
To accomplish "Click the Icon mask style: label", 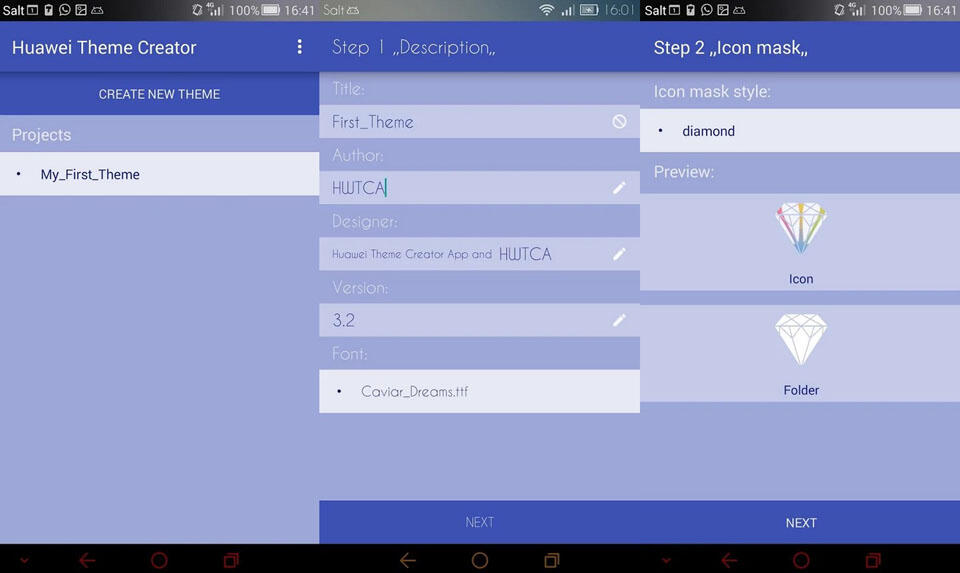I will point(712,92).
